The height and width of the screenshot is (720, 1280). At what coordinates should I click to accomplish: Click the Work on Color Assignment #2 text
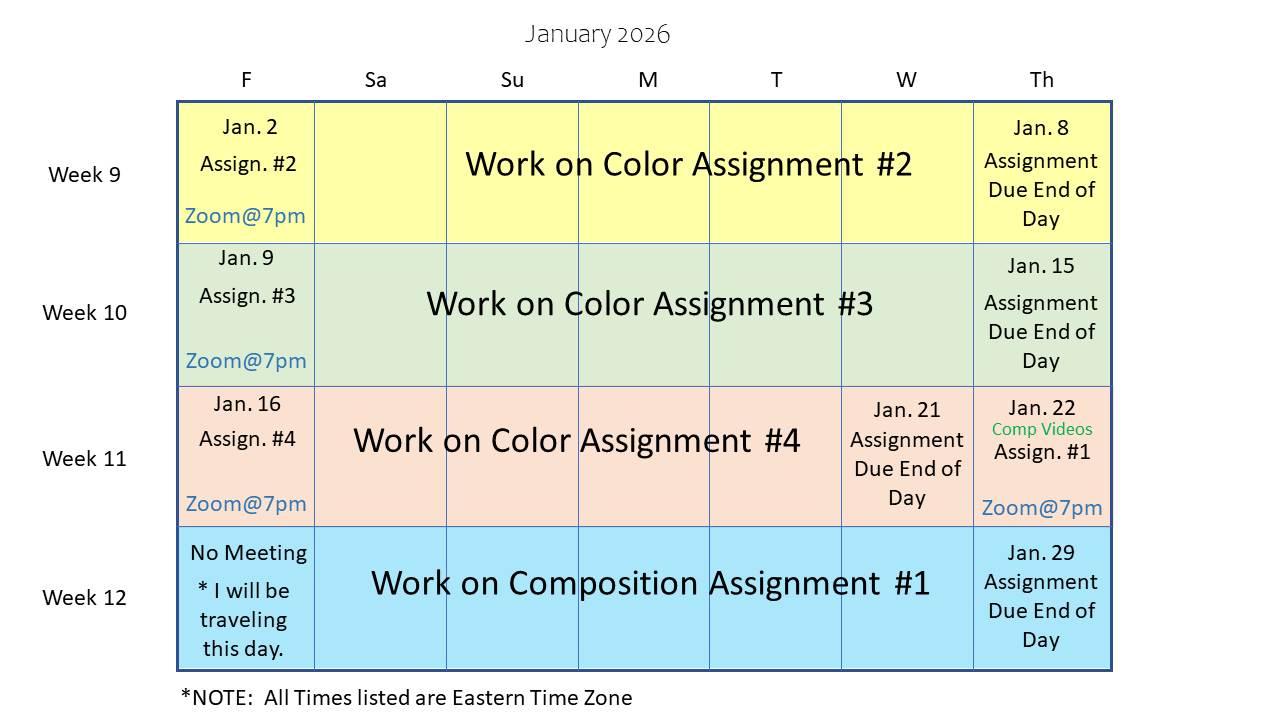688,164
